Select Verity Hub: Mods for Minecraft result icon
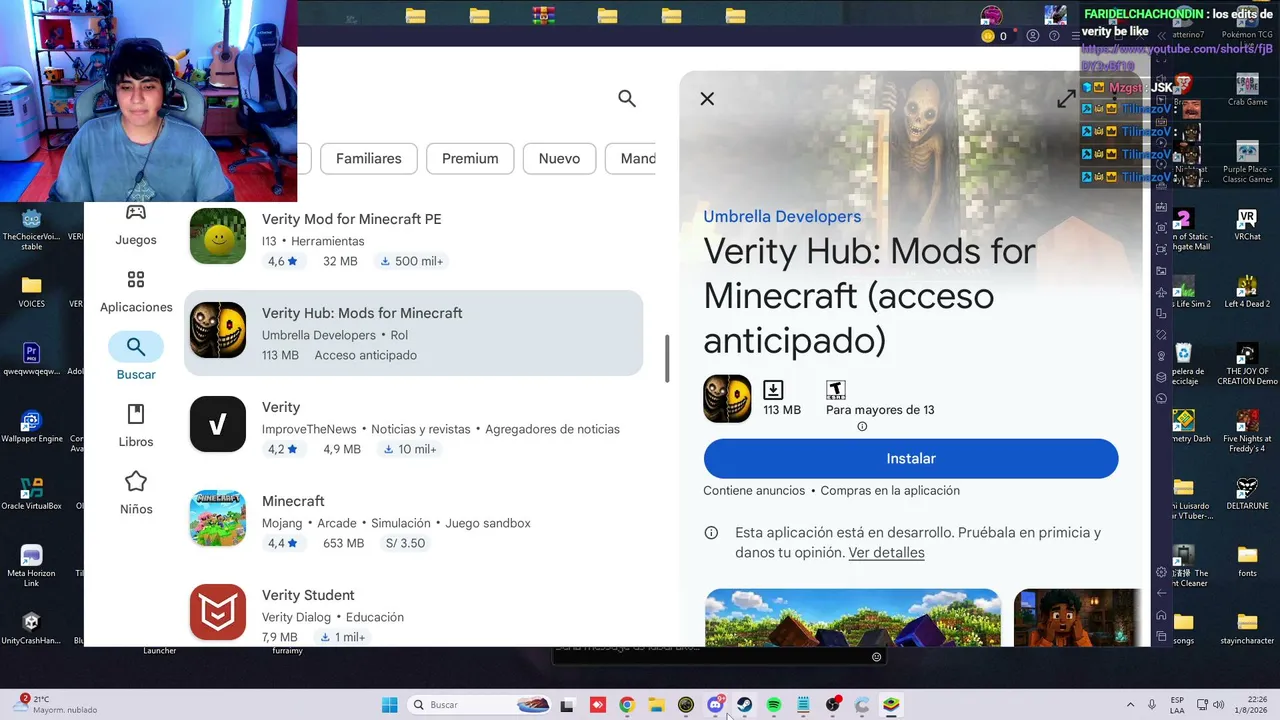 pyautogui.click(x=218, y=330)
